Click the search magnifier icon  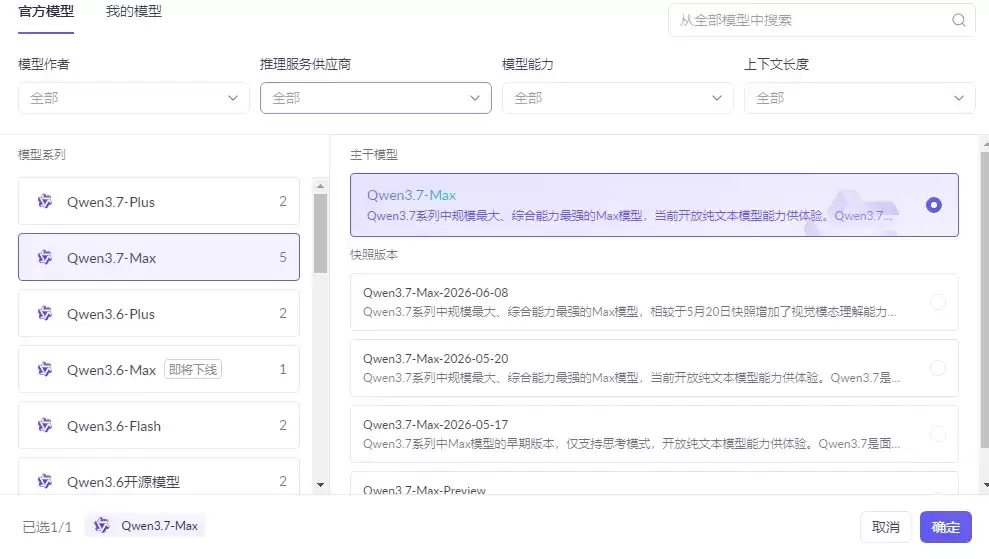[x=958, y=20]
